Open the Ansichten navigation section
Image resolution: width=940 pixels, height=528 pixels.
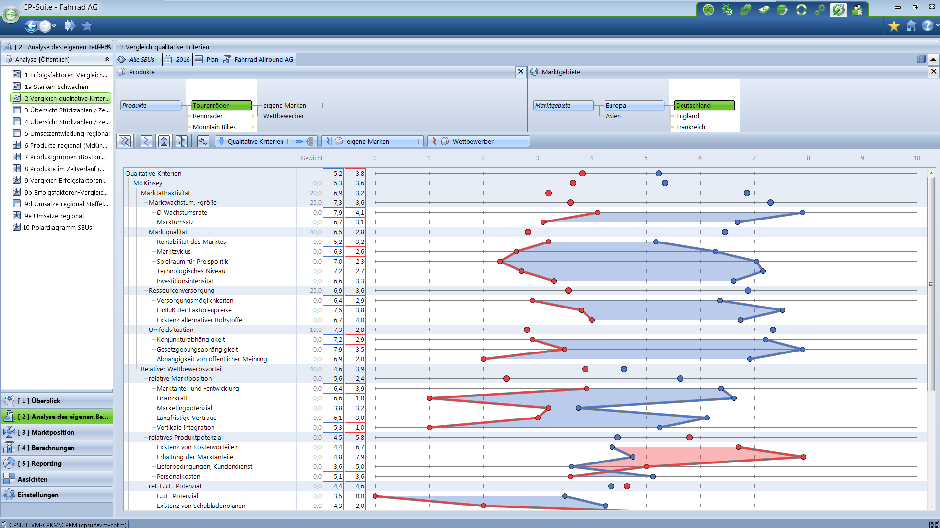tap(56, 479)
